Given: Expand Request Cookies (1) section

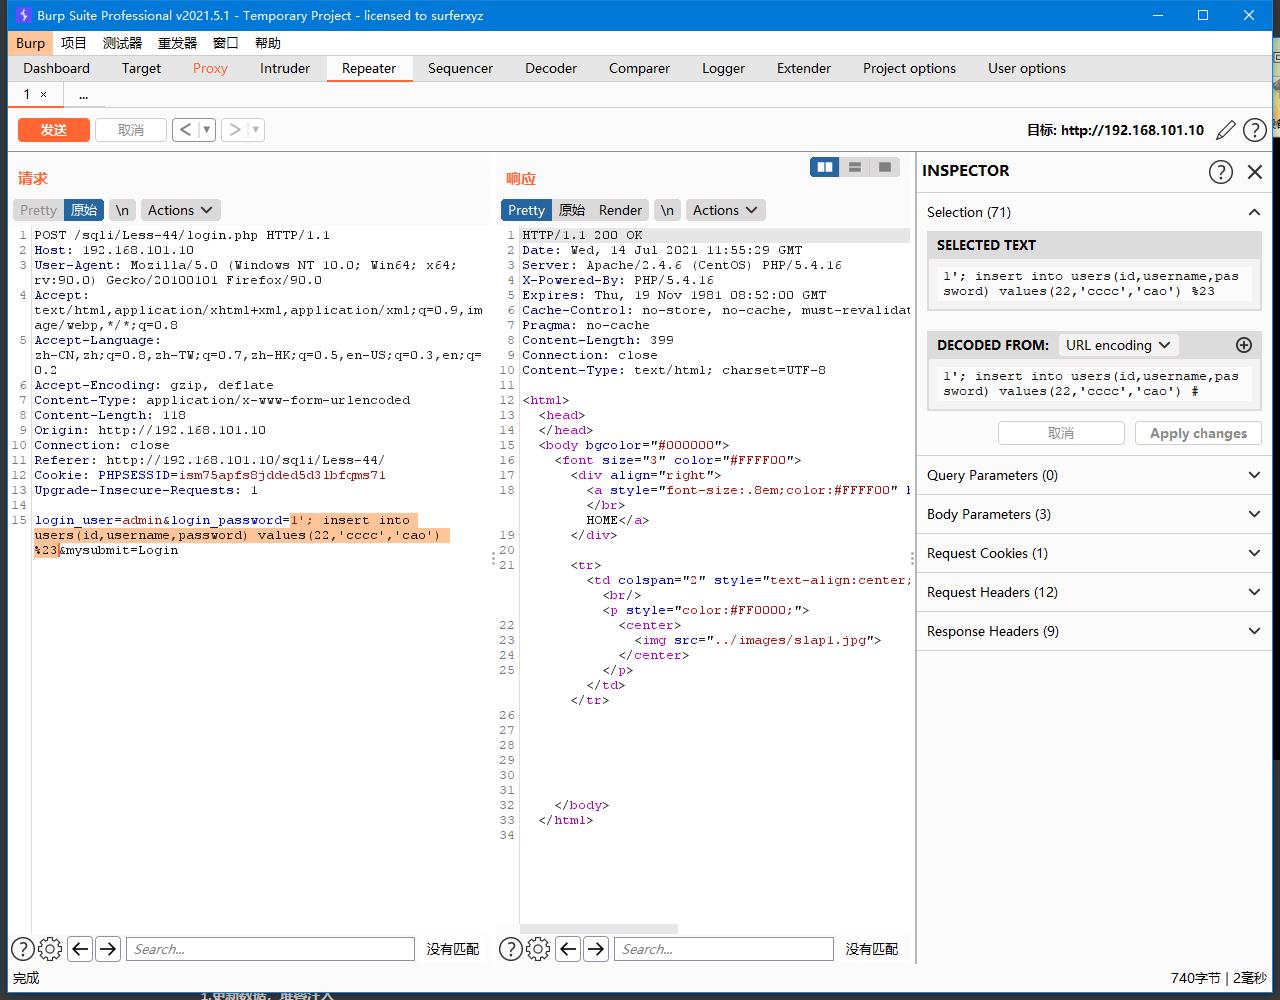Looking at the screenshot, I should 1254,553.
